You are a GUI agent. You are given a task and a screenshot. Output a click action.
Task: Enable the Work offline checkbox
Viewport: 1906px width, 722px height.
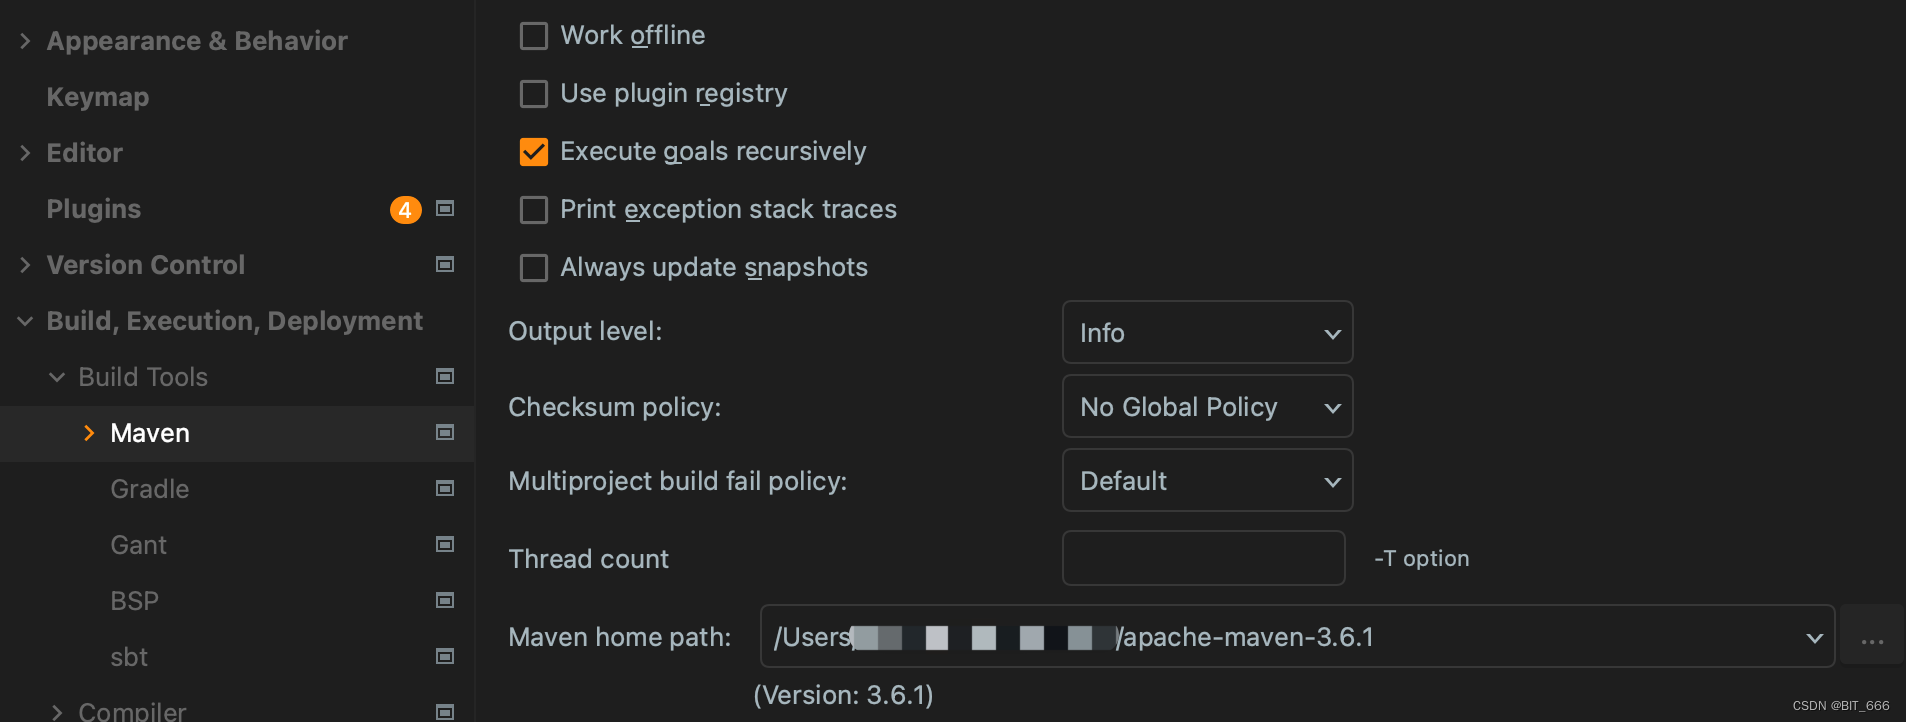pyautogui.click(x=534, y=36)
